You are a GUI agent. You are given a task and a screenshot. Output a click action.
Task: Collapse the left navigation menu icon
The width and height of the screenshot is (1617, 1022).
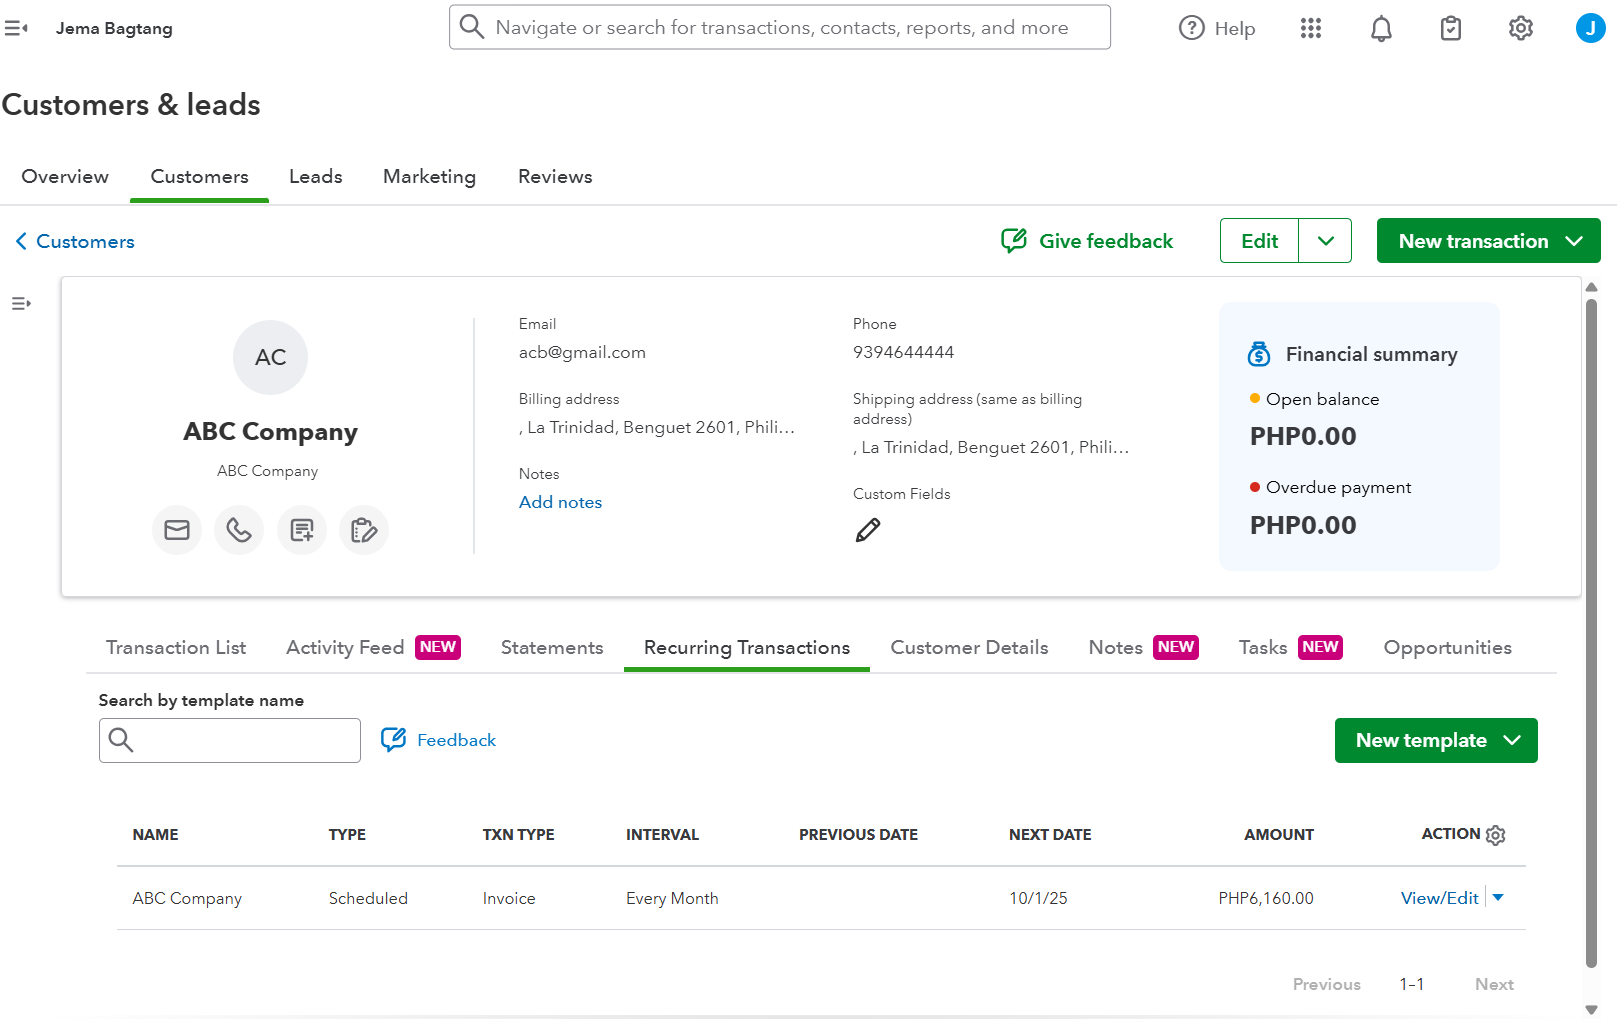(x=16, y=29)
